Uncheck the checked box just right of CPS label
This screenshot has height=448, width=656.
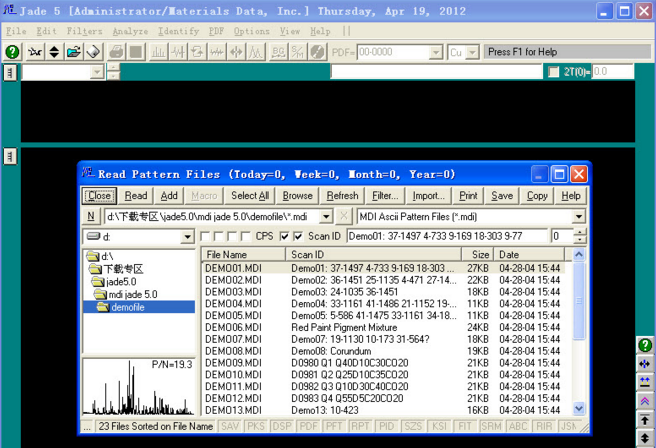284,237
